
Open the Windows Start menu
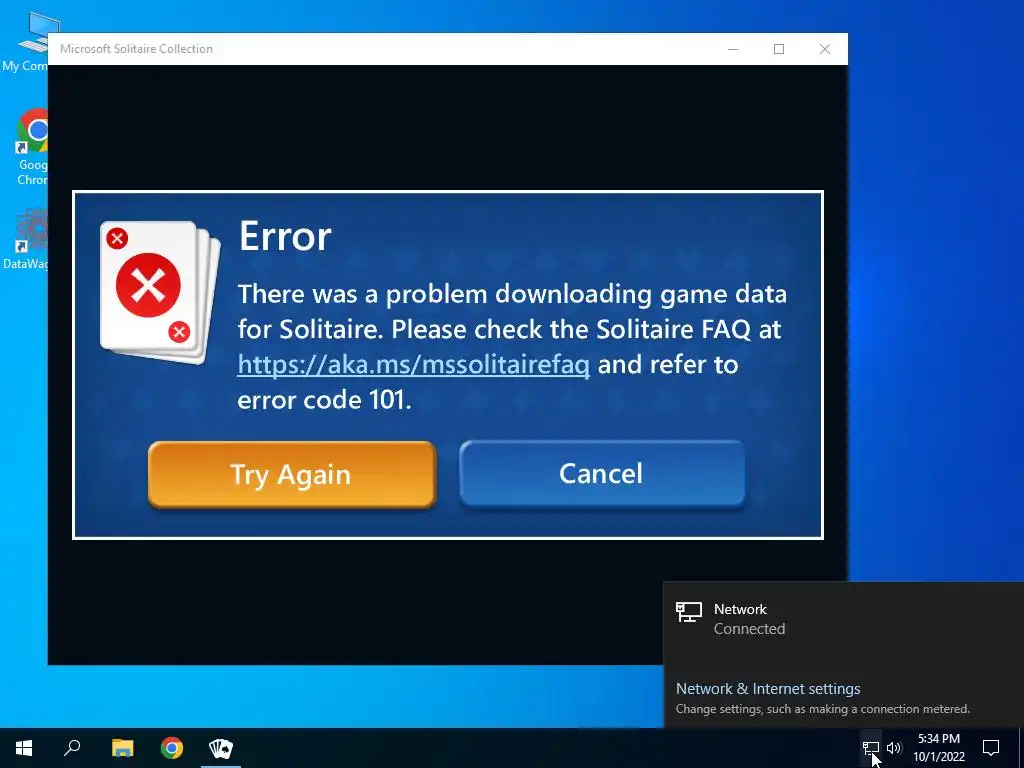click(x=24, y=748)
